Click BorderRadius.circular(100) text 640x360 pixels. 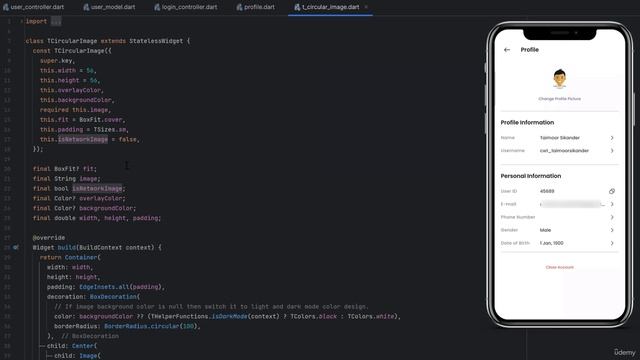click(x=151, y=326)
